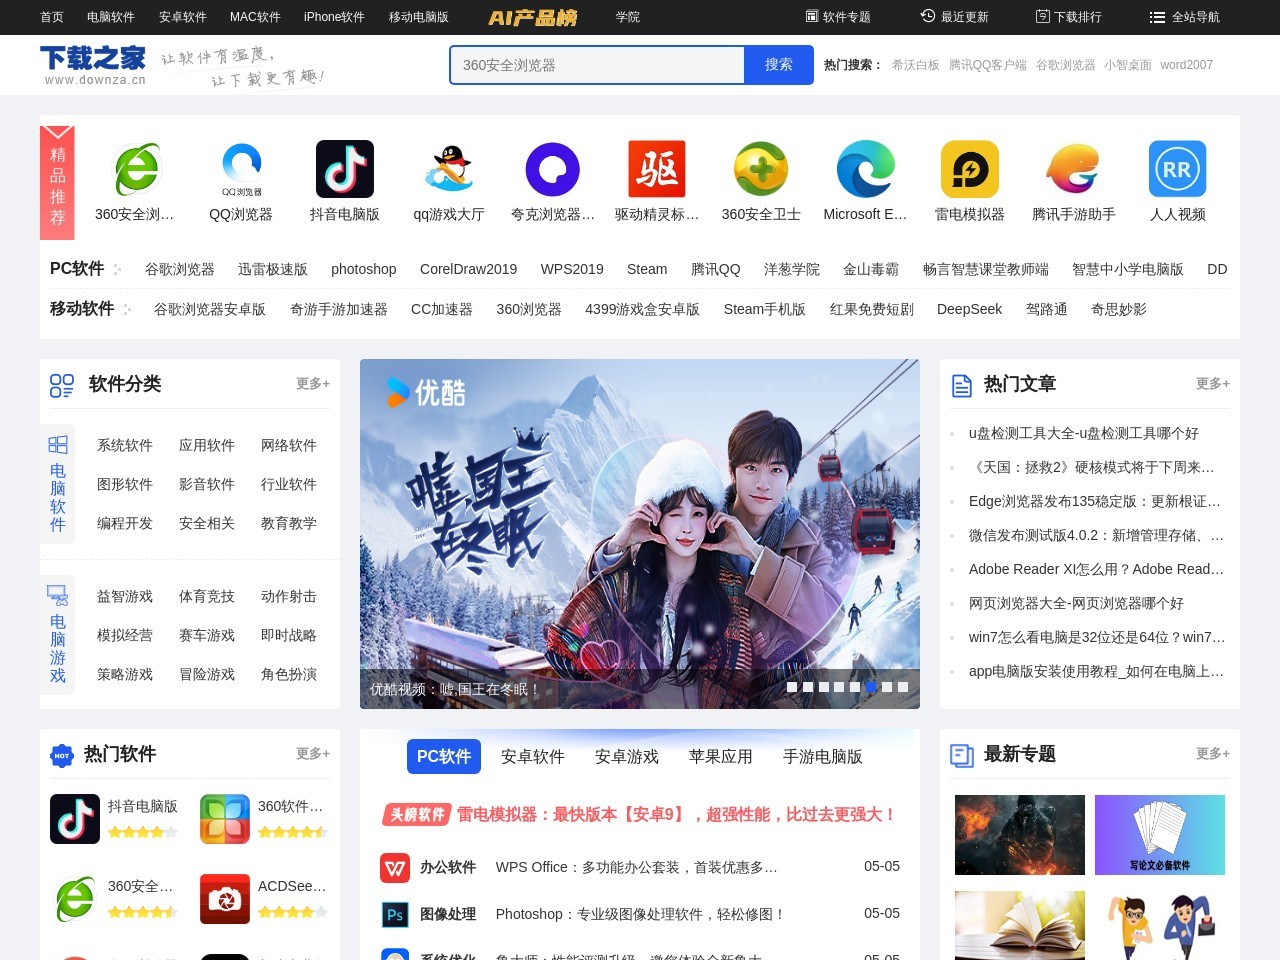
Task: Select the first carousel dot
Action: (792, 687)
